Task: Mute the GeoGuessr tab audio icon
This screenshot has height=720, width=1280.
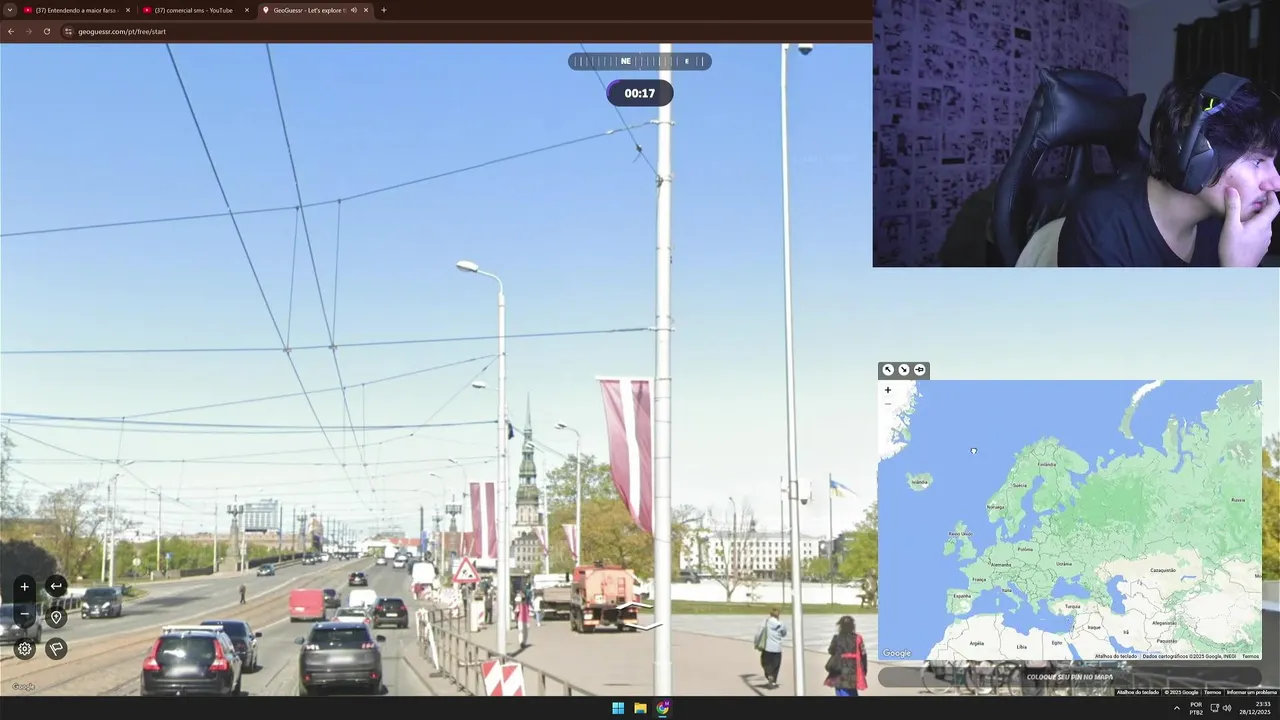Action: 353,10
